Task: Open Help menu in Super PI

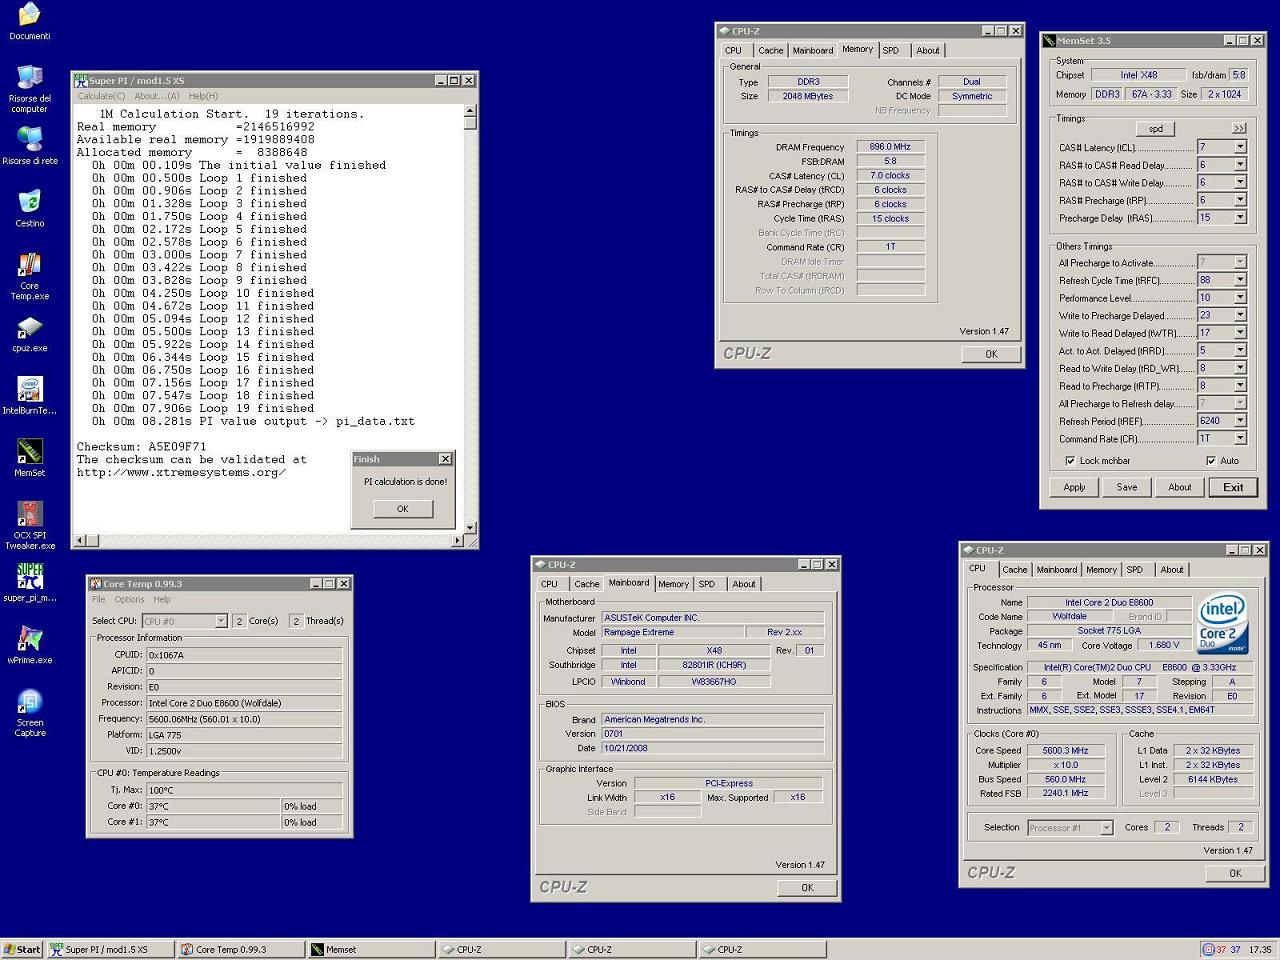Action: (x=203, y=96)
